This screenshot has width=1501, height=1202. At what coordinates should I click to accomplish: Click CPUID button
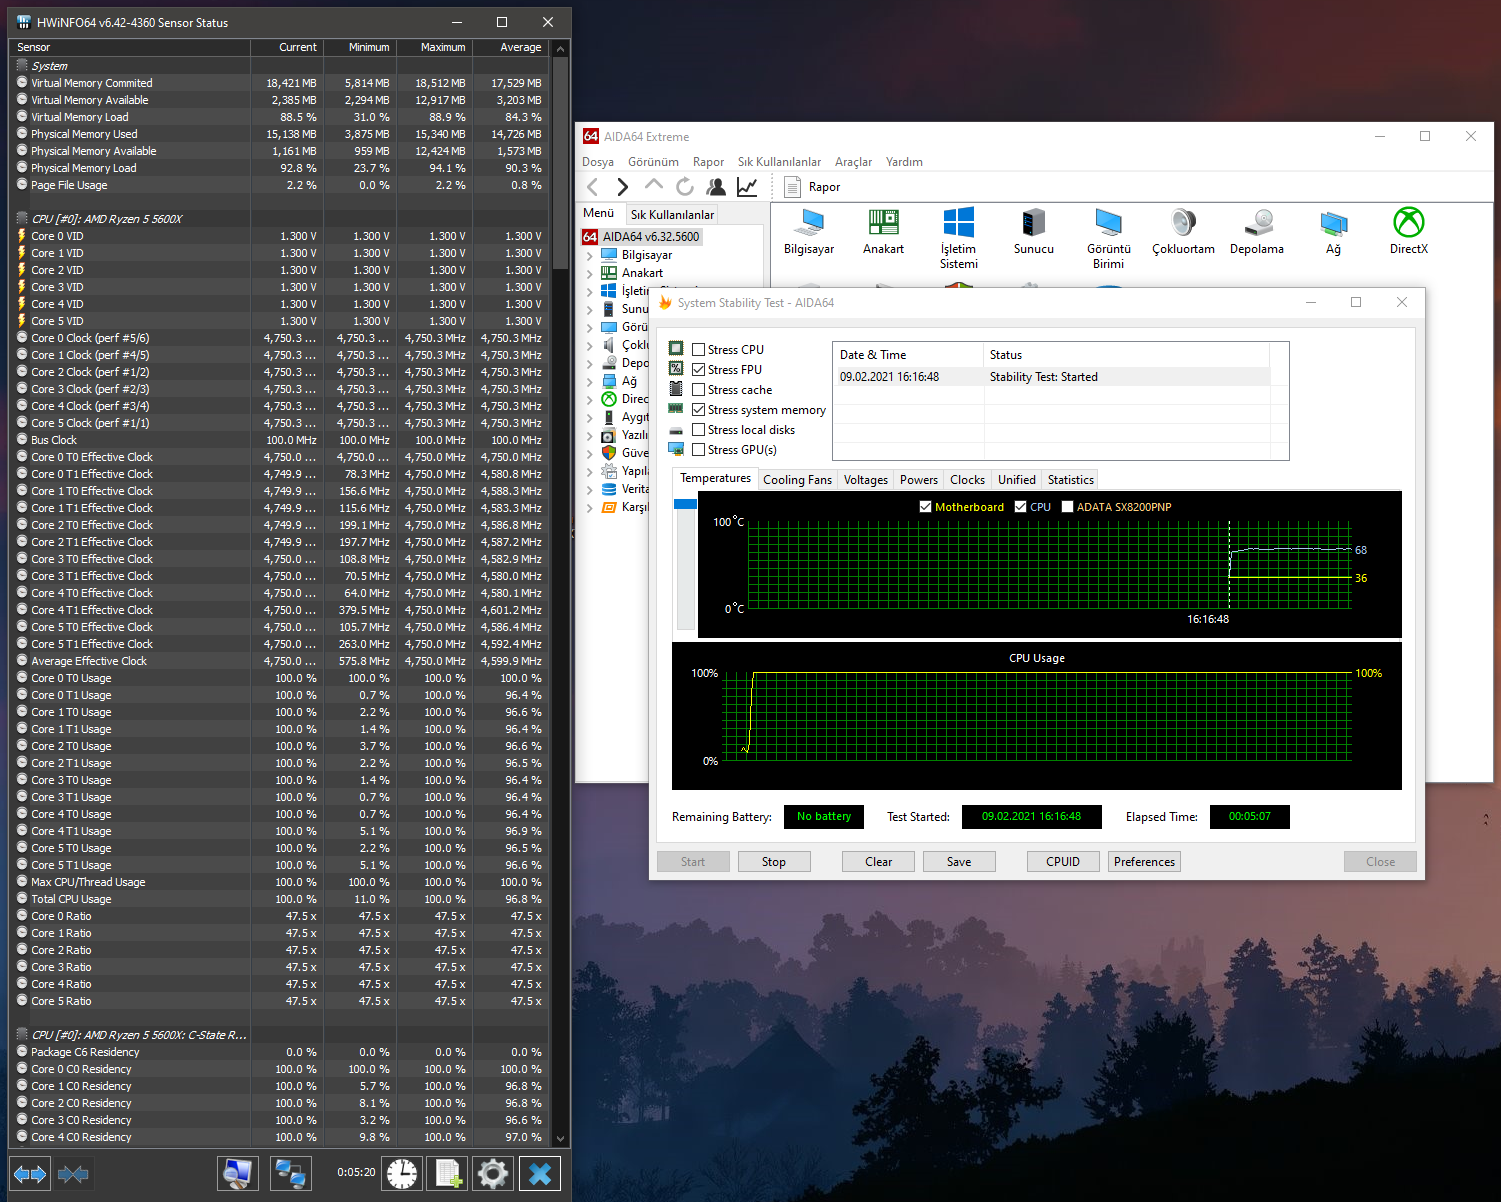(x=1063, y=862)
